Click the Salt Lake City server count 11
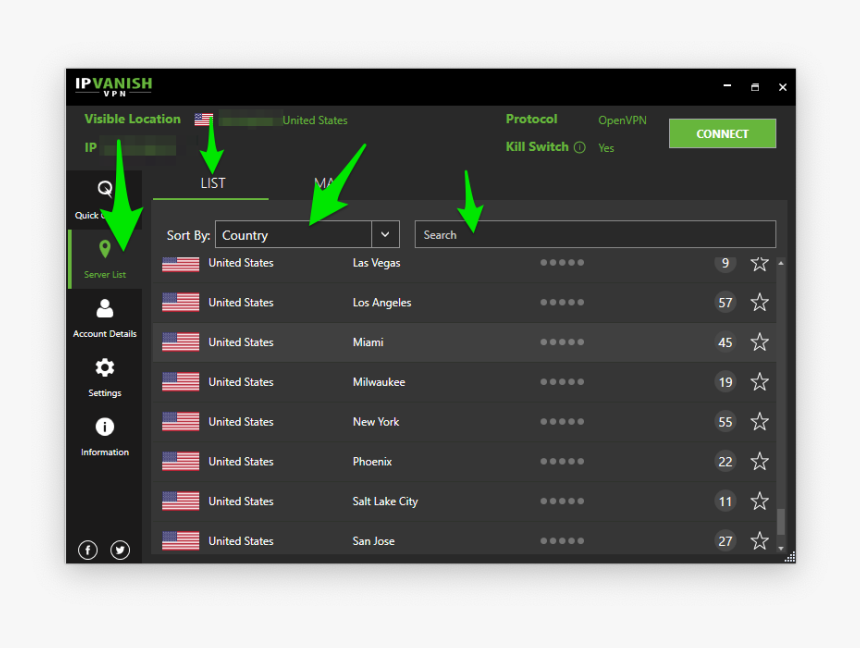 pos(725,501)
